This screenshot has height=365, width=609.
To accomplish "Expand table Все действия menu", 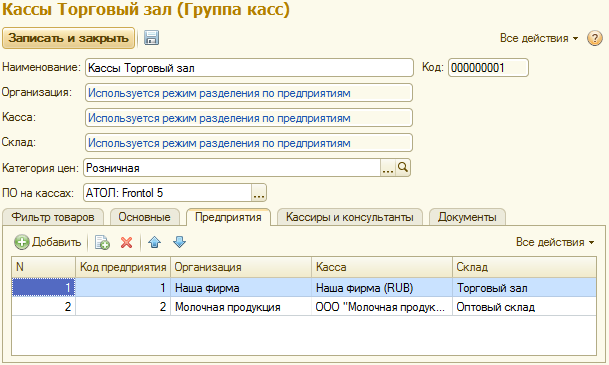I will pos(555,242).
